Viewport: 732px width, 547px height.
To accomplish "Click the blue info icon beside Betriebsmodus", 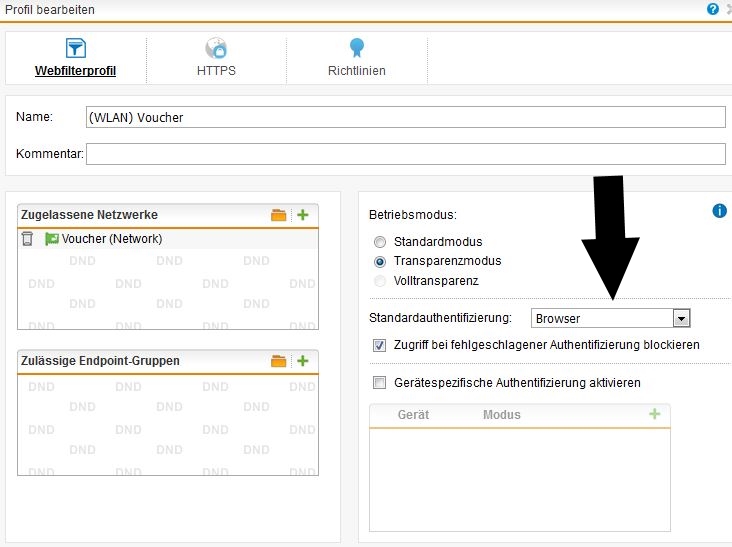I will 718,211.
